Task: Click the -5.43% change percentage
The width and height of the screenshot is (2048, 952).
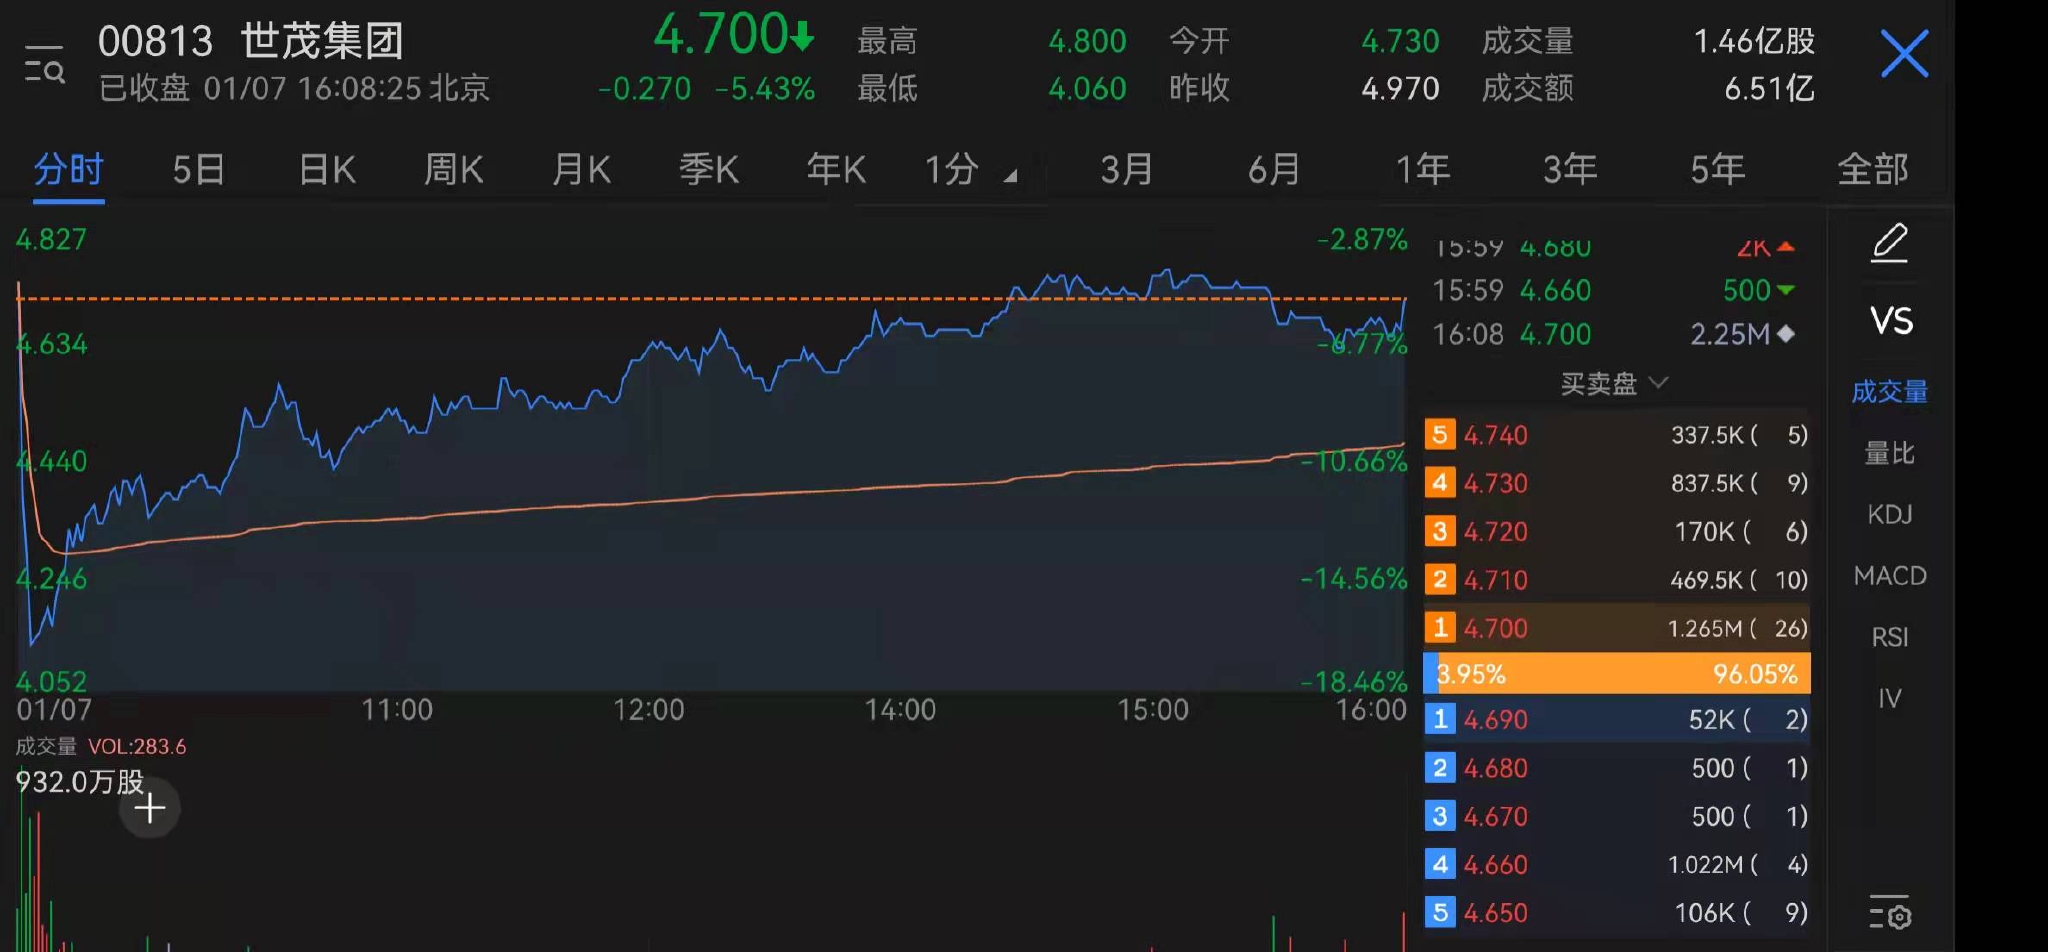Action: coord(765,89)
